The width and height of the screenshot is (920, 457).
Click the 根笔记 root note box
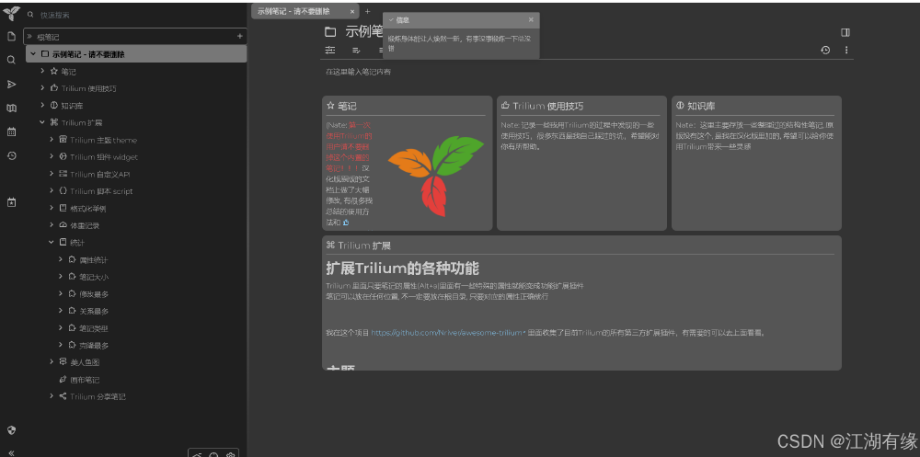[x=135, y=36]
